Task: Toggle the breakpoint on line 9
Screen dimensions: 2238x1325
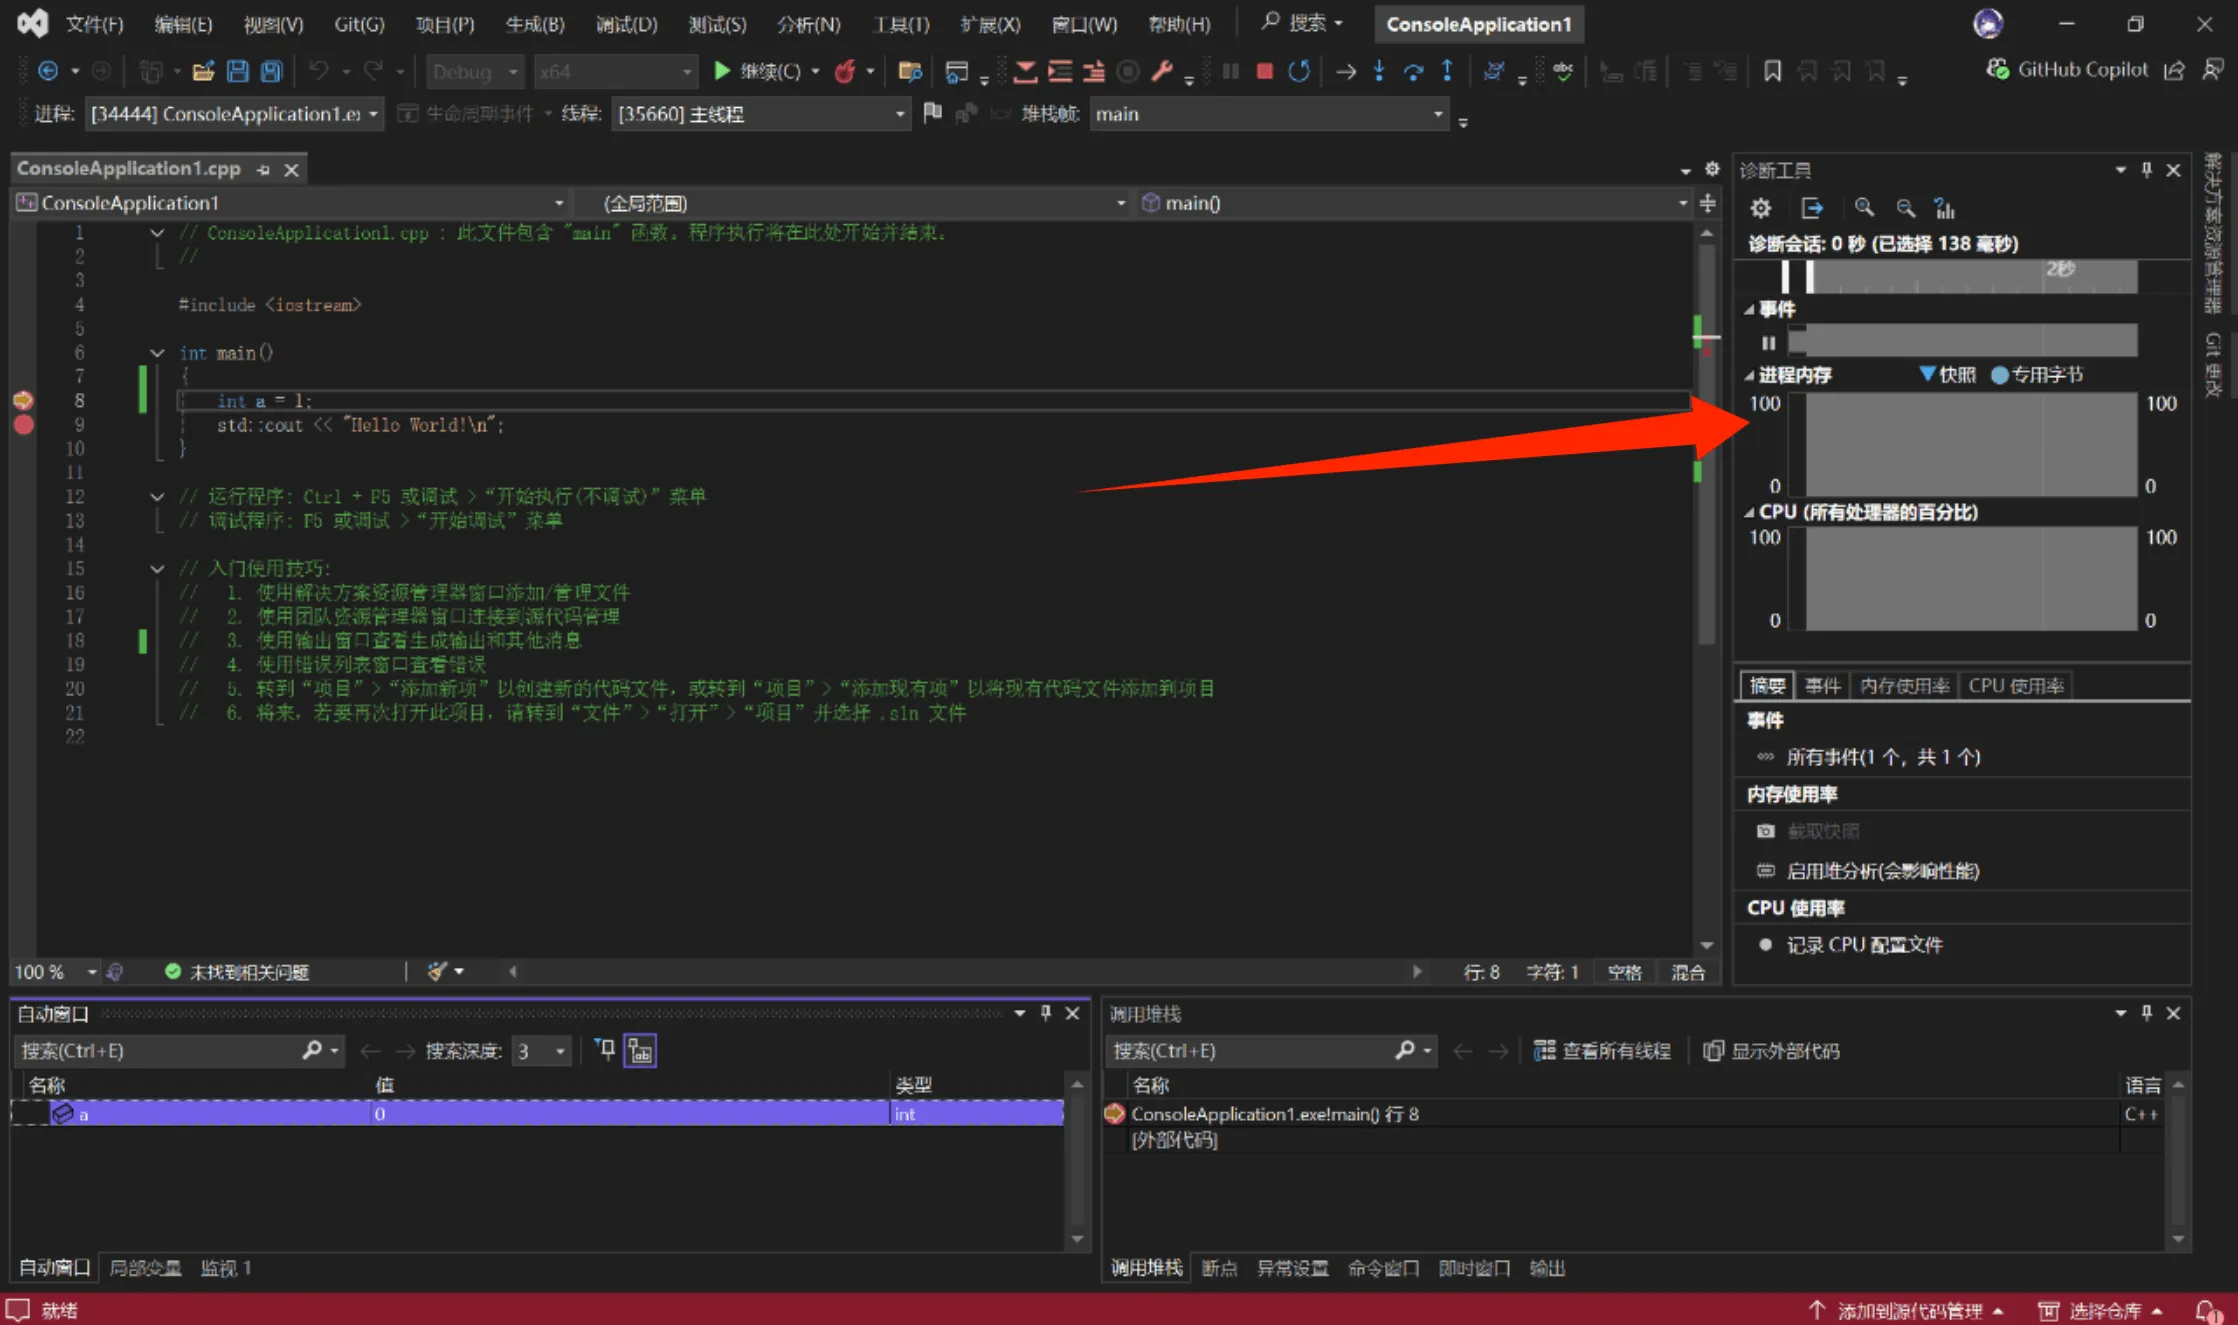Action: pyautogui.click(x=23, y=425)
